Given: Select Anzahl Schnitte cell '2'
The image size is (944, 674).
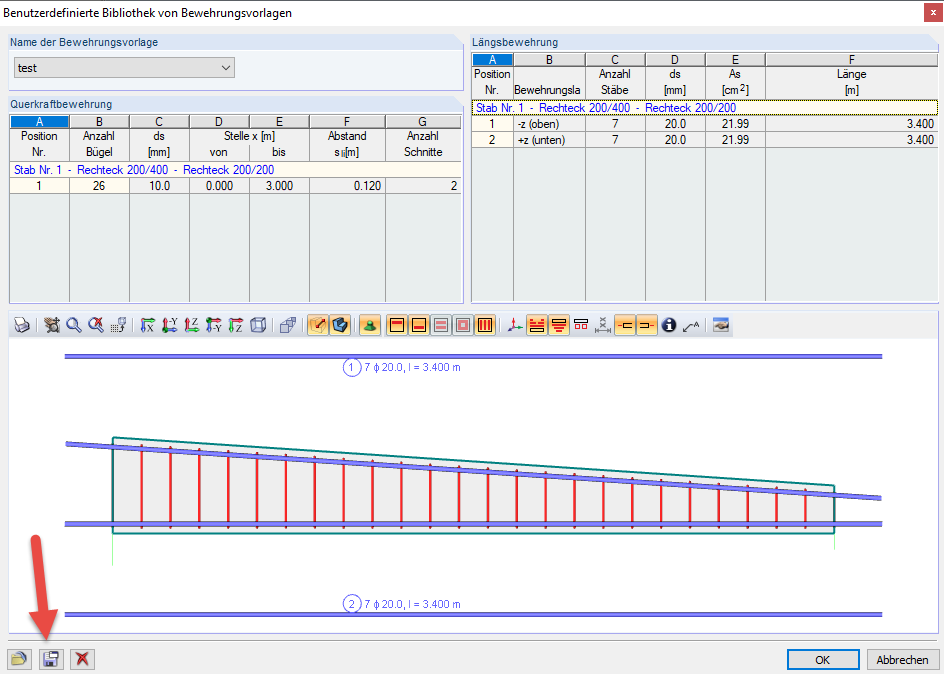Looking at the screenshot, I should [423, 186].
